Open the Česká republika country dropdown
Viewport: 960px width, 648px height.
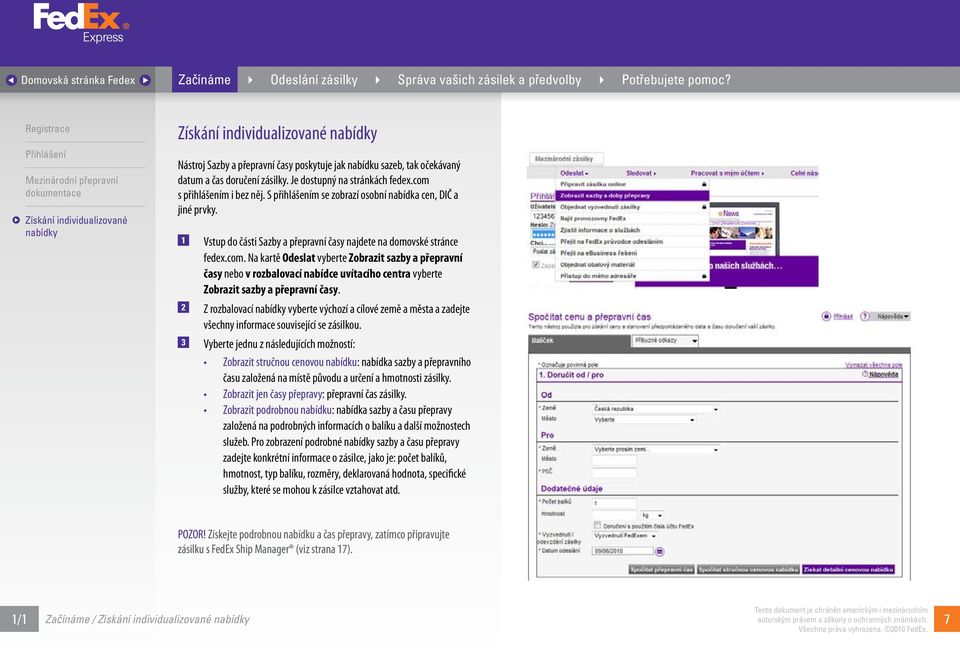coord(655,409)
